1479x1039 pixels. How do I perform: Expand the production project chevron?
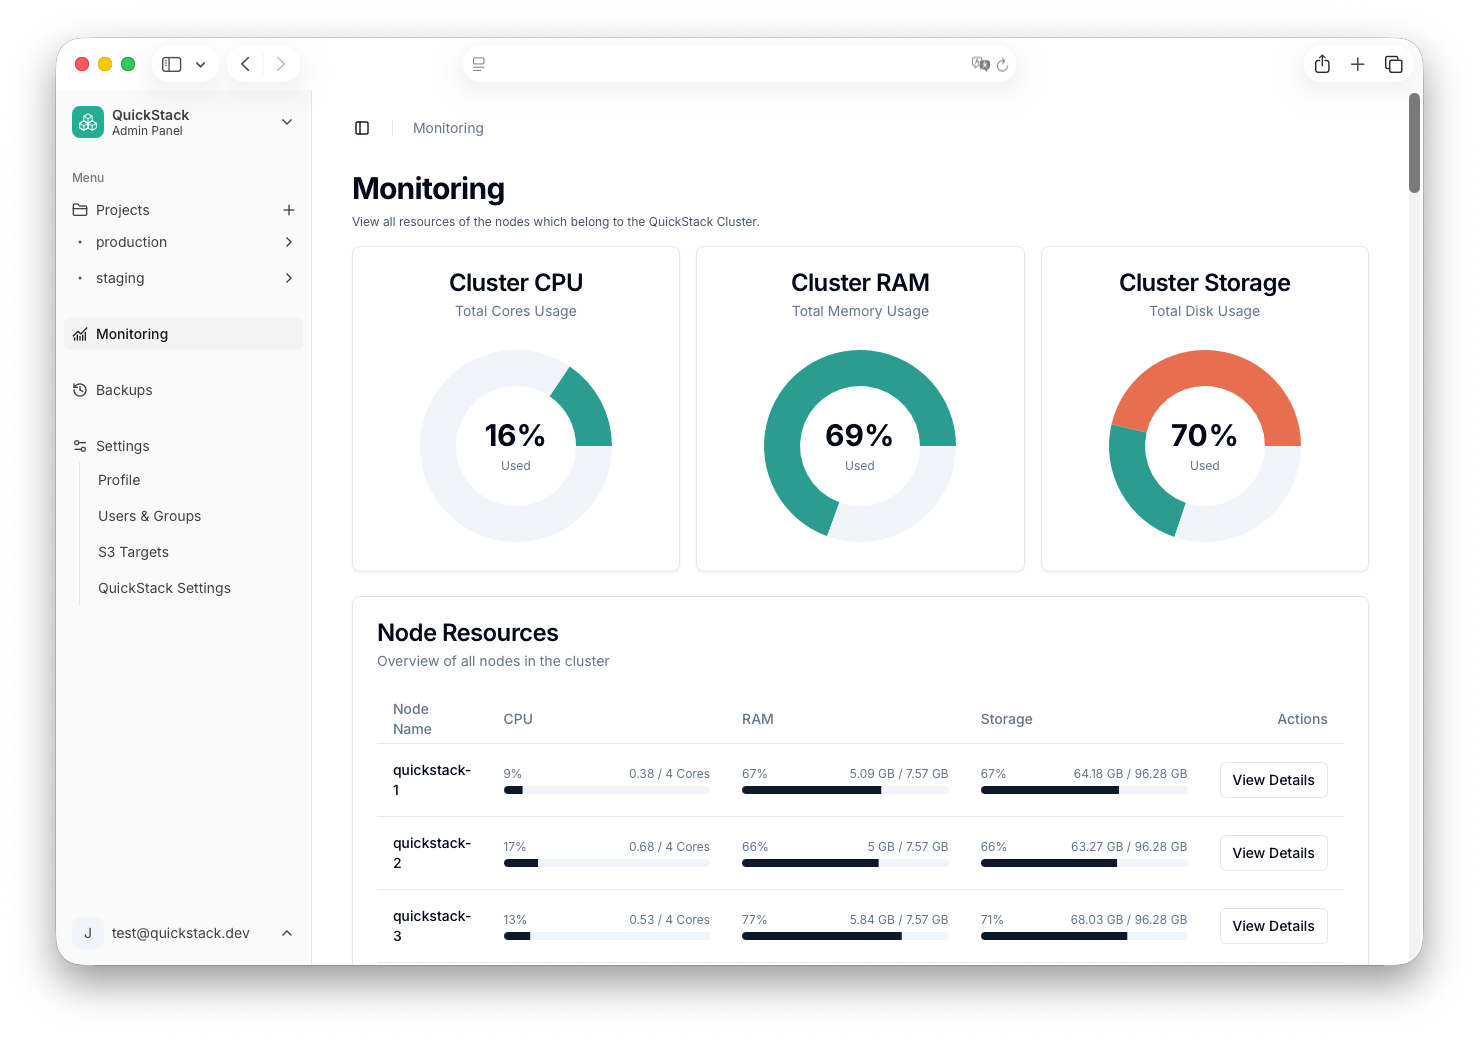pos(288,242)
